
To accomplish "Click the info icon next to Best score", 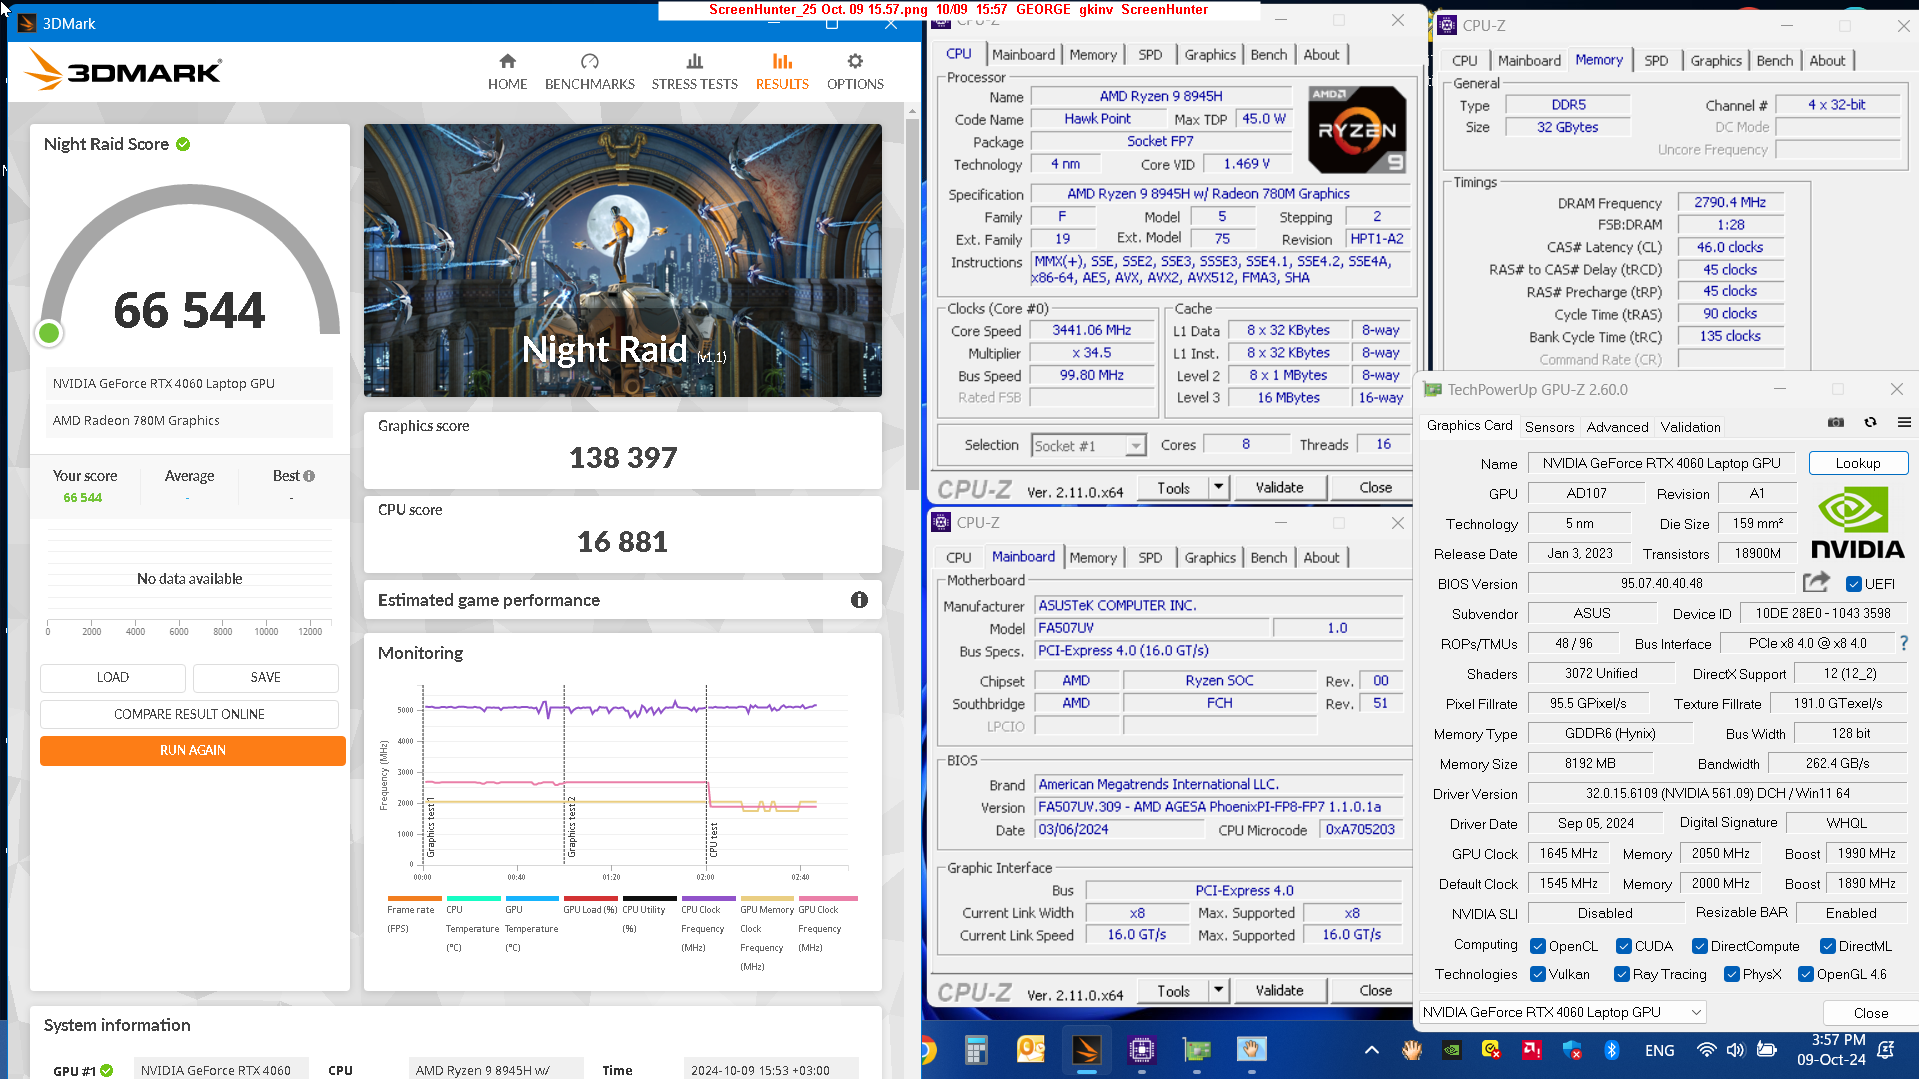I will pos(309,476).
